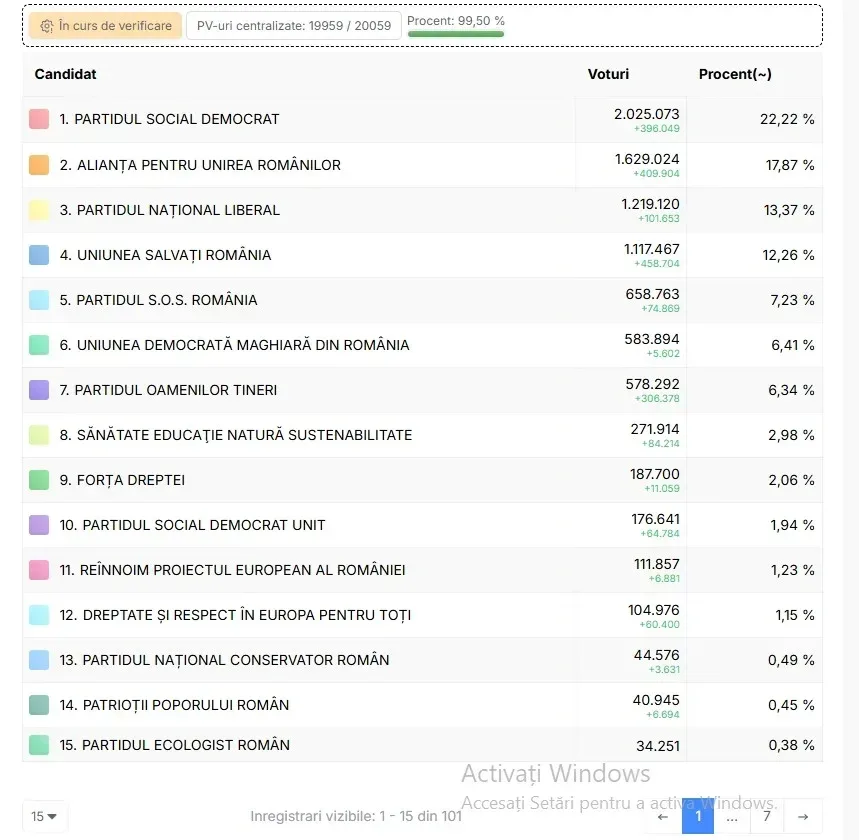Image resolution: width=859 pixels, height=840 pixels.
Task: Click the PV-uri centralizate 19959 / 20059 box
Action: [x=294, y=26]
